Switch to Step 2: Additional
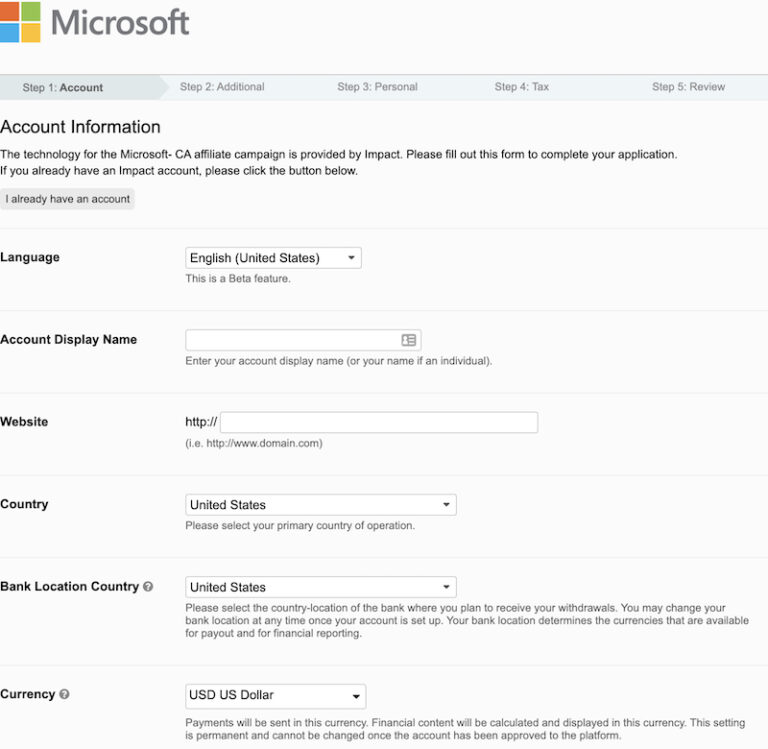 tap(222, 87)
